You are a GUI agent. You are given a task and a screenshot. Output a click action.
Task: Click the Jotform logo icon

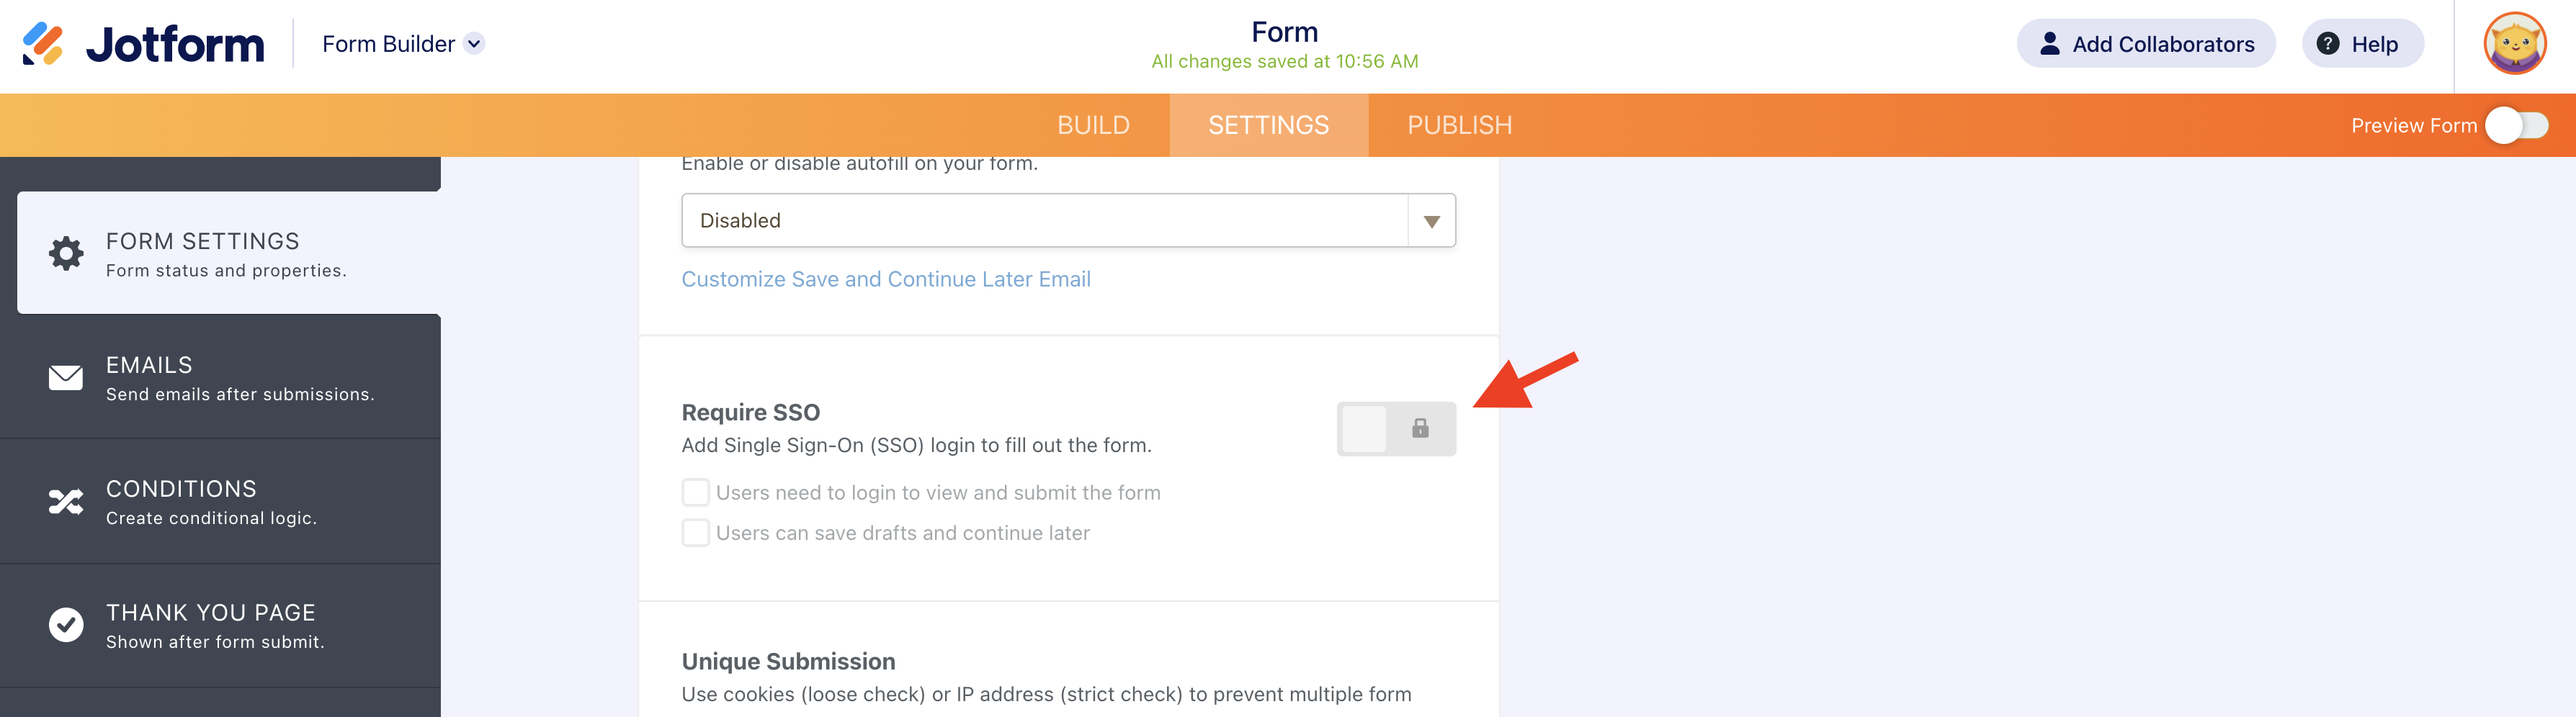point(43,44)
